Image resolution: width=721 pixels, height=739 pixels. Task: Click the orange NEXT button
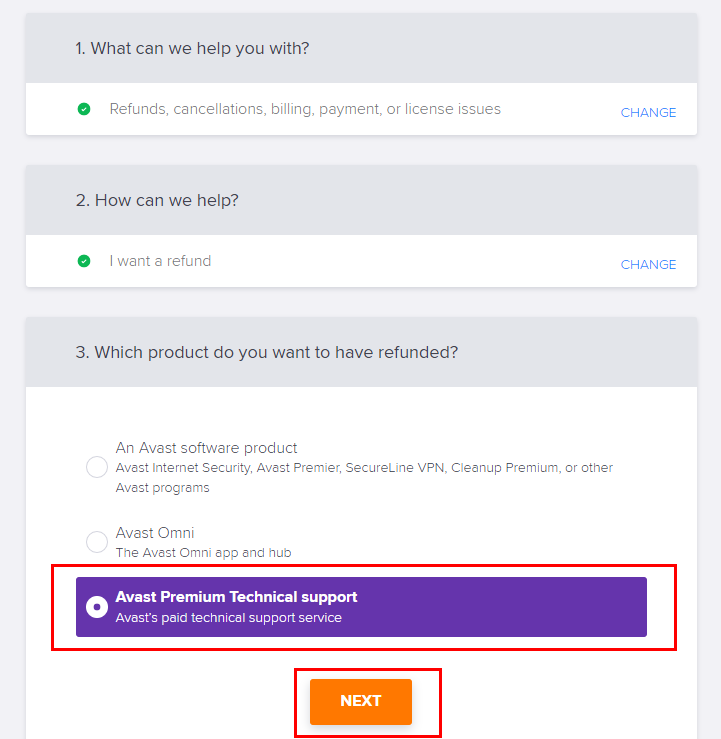pyautogui.click(x=360, y=701)
